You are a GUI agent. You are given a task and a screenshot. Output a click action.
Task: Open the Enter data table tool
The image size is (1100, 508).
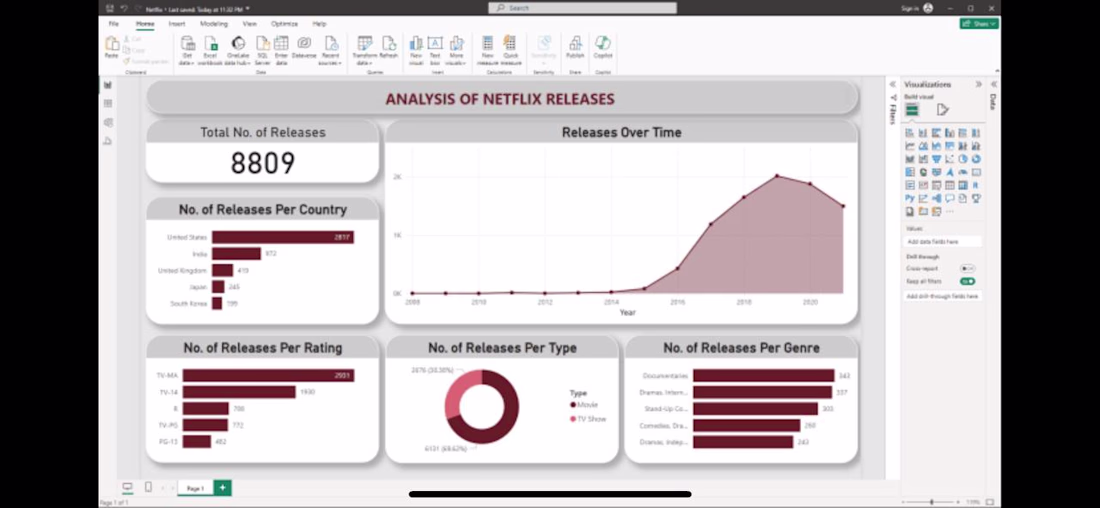281,51
